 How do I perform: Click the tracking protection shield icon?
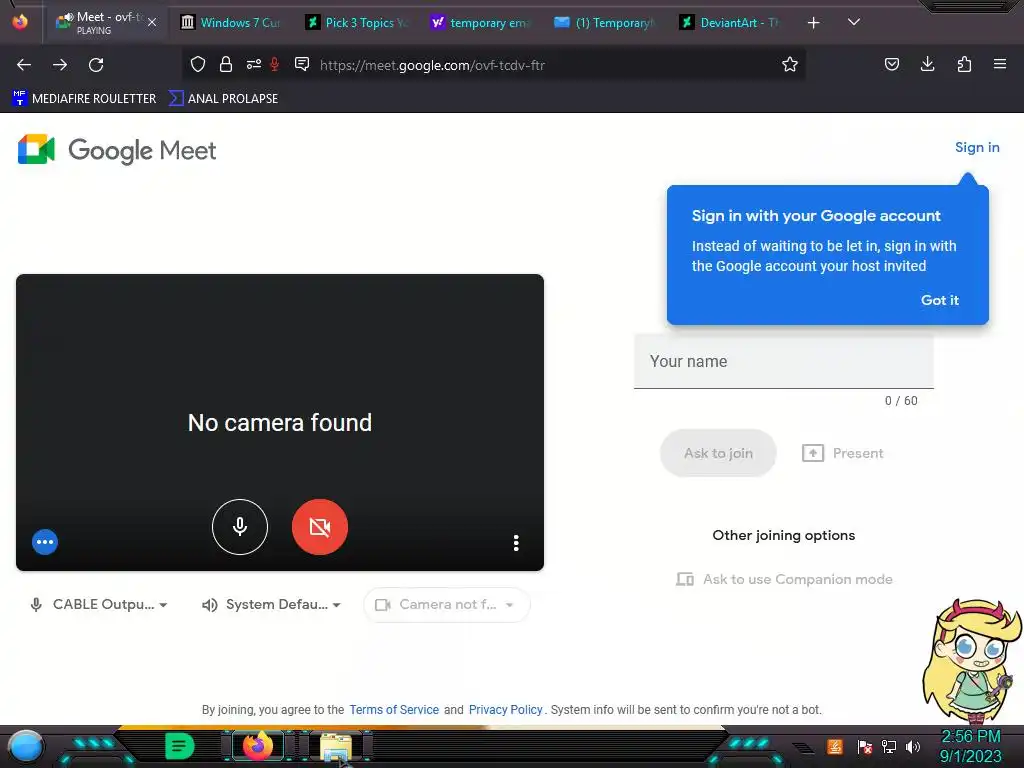click(x=198, y=64)
